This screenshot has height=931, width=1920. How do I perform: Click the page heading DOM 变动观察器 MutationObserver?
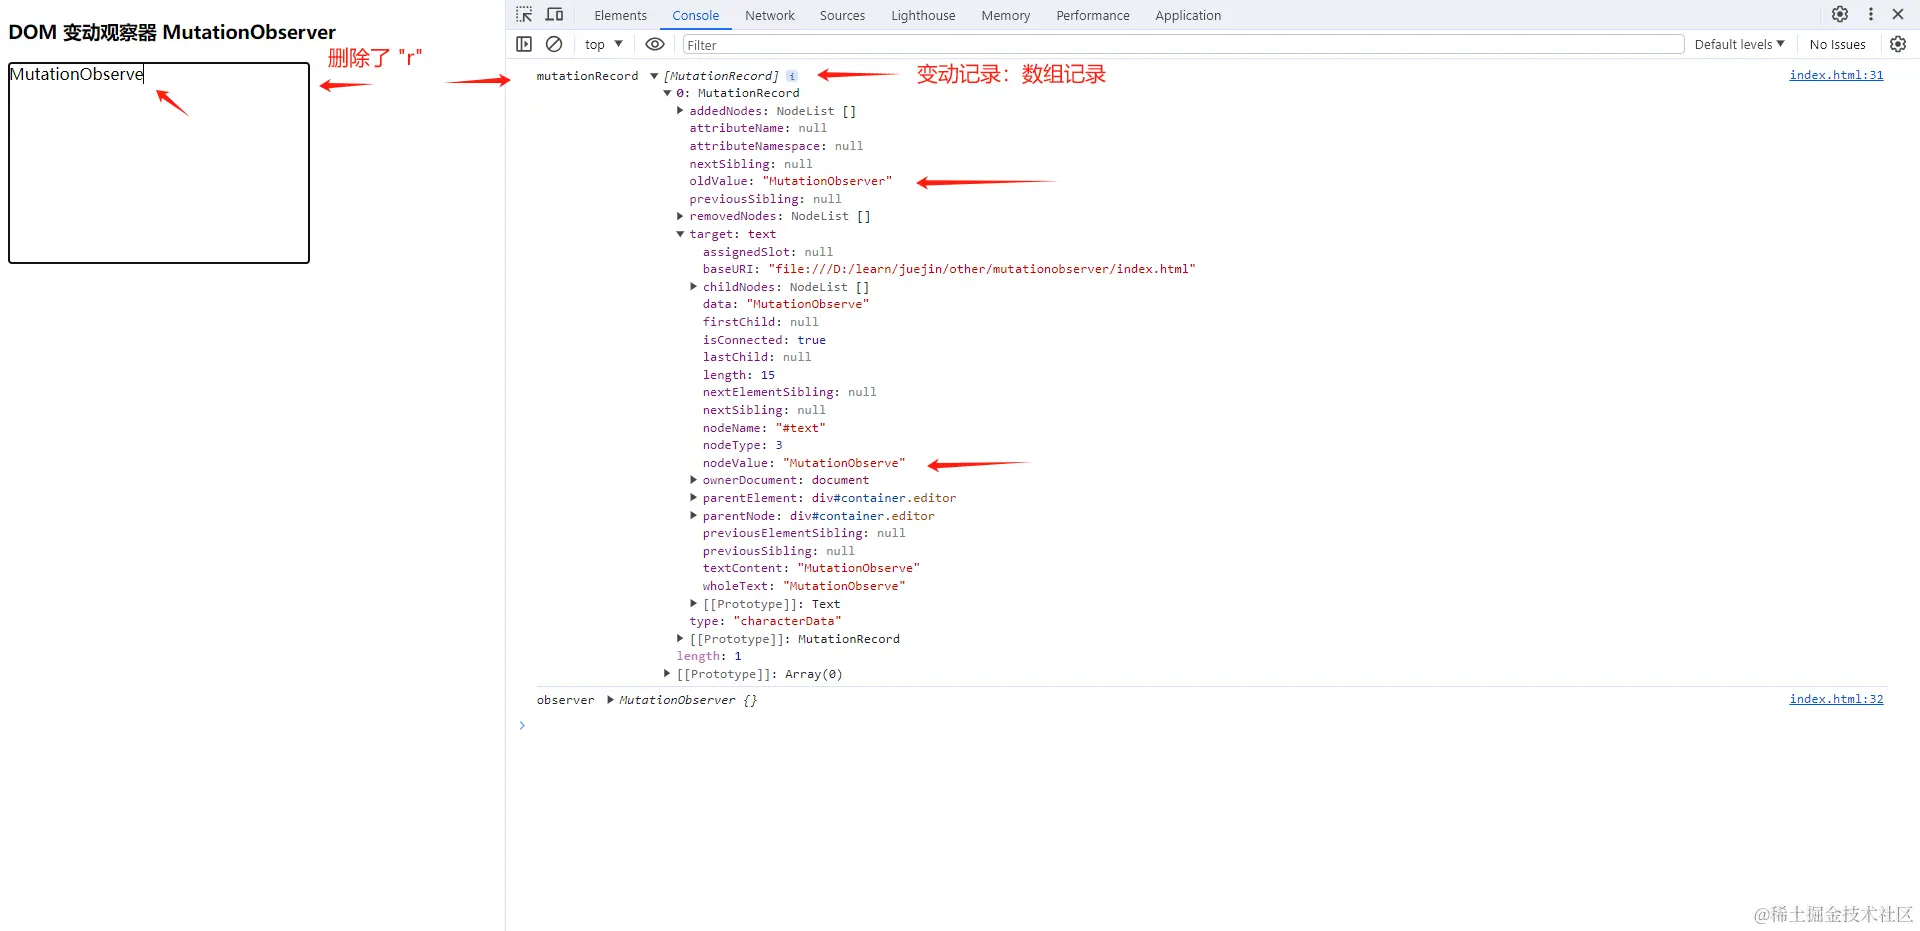[172, 32]
